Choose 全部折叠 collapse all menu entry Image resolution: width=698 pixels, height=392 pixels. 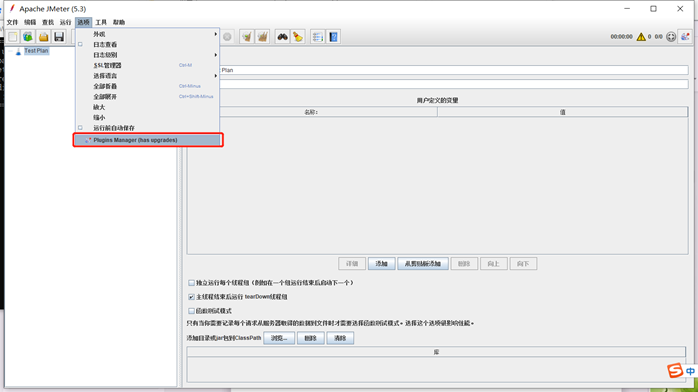click(147, 86)
